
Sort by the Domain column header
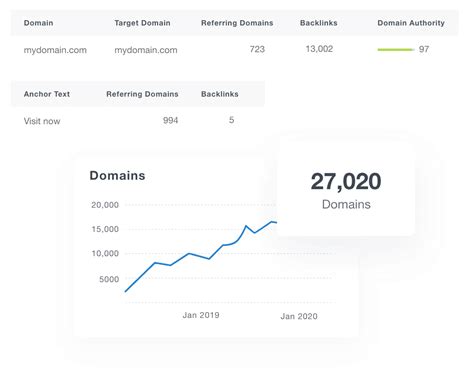tap(38, 23)
